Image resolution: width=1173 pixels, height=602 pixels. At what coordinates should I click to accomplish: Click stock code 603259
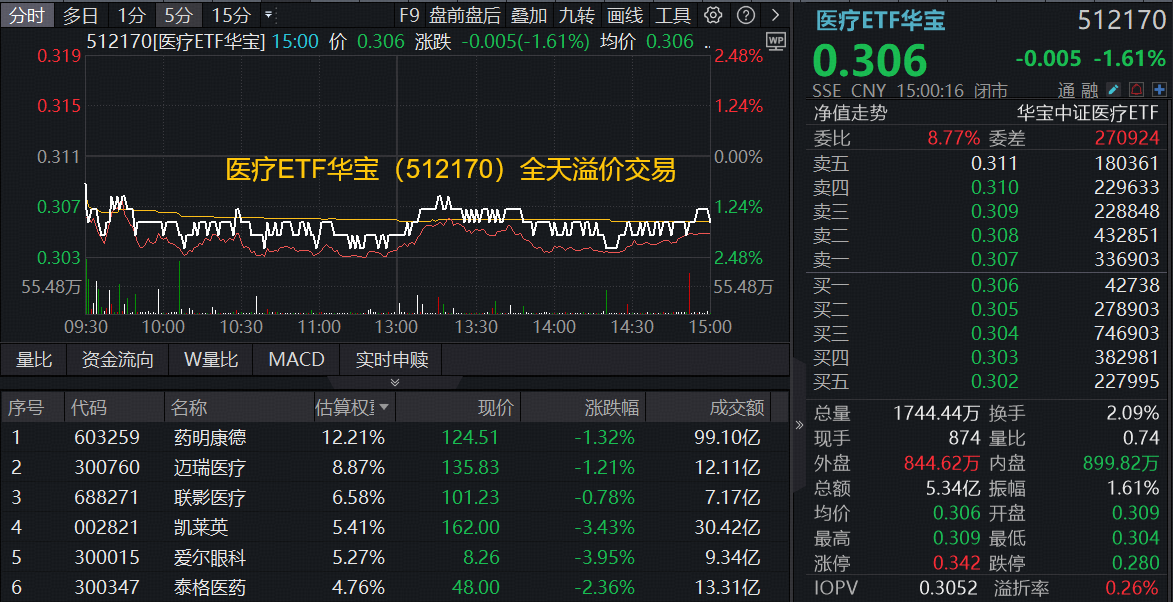107,437
